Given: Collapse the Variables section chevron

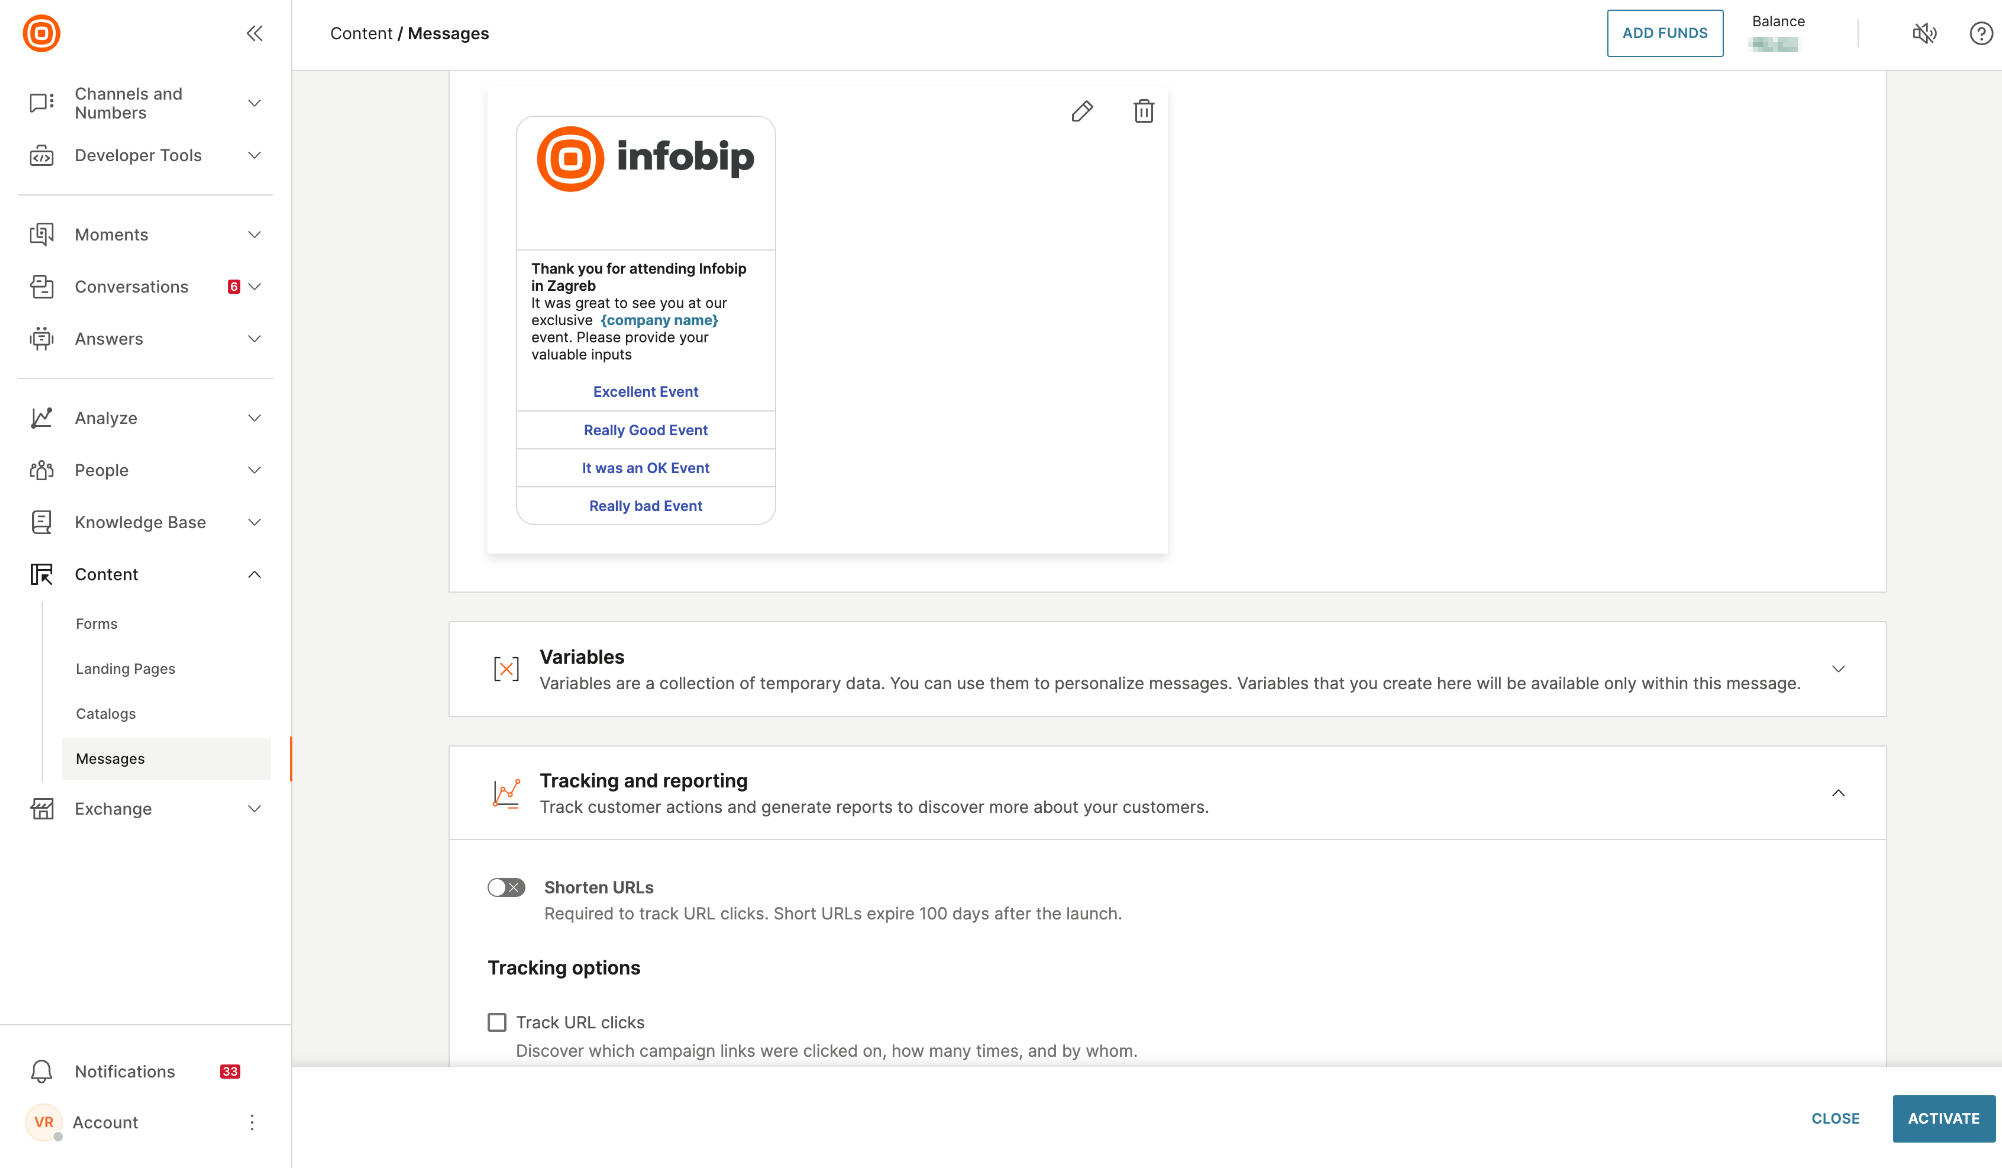Looking at the screenshot, I should (1838, 667).
